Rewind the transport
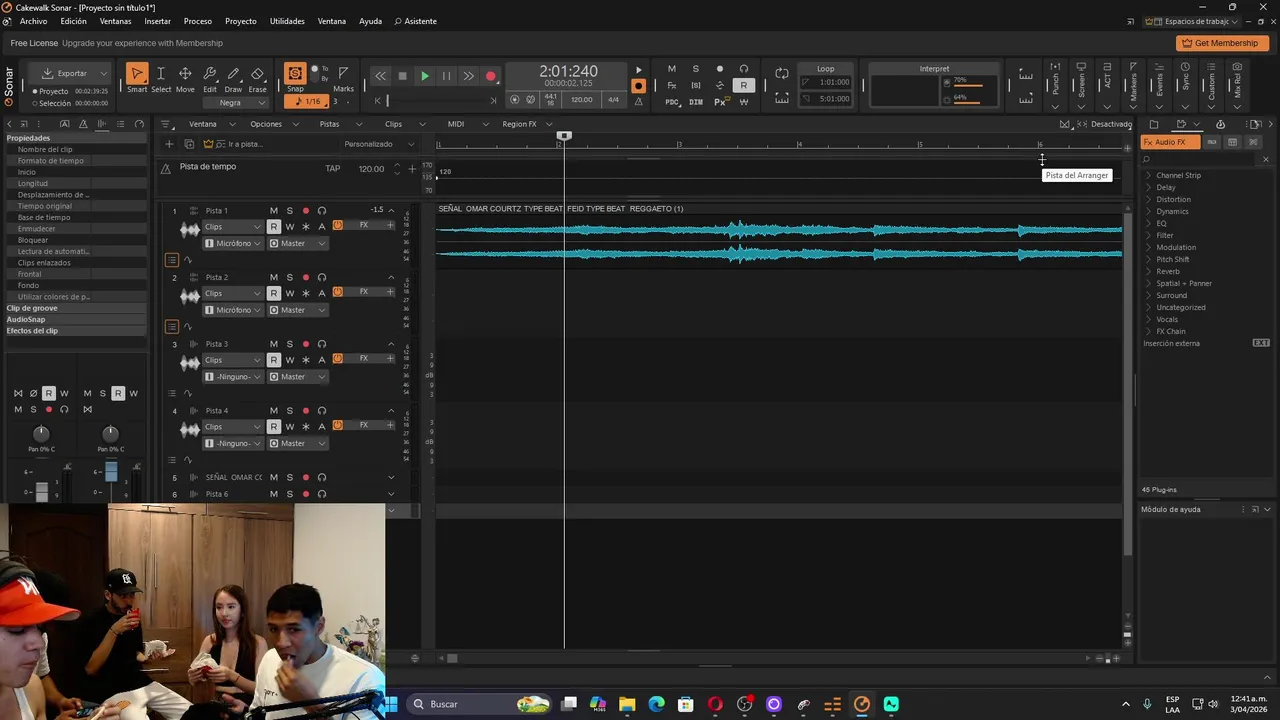This screenshot has height=720, width=1280. (x=380, y=76)
